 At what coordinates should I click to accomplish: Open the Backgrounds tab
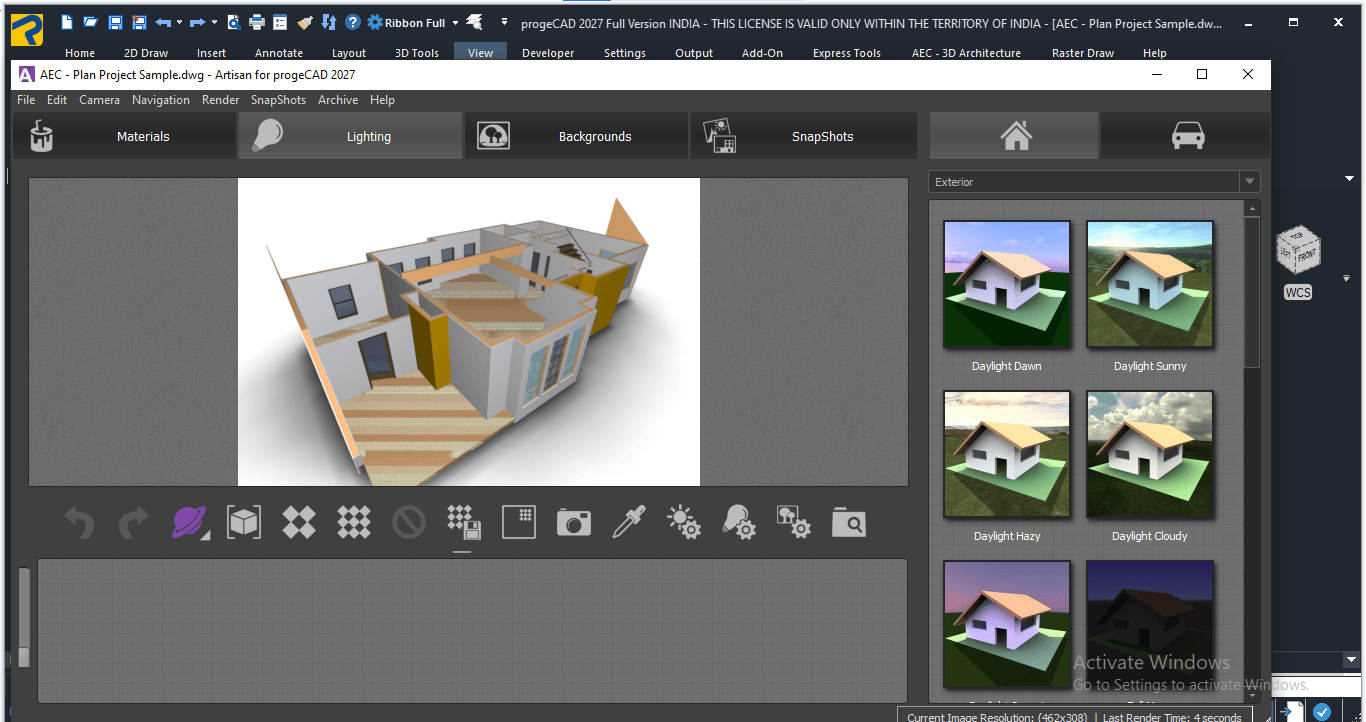[x=576, y=136]
